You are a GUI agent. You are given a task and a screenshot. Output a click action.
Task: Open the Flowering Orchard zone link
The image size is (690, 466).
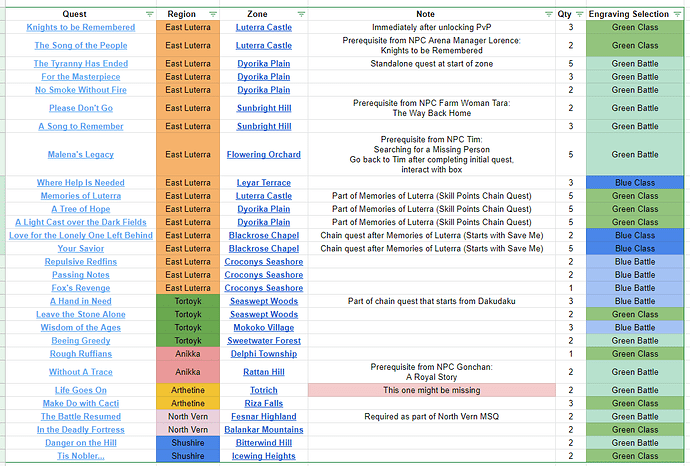(264, 154)
